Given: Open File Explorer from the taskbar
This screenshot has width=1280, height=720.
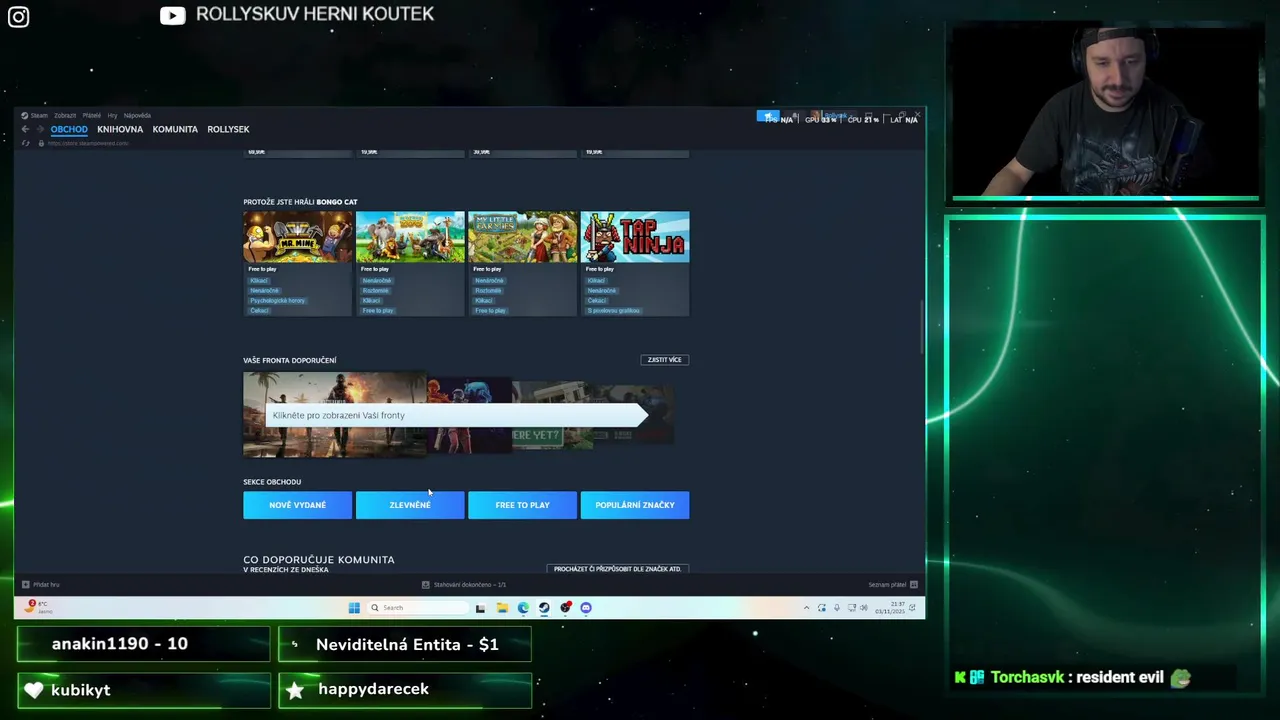Looking at the screenshot, I should click(x=502, y=607).
